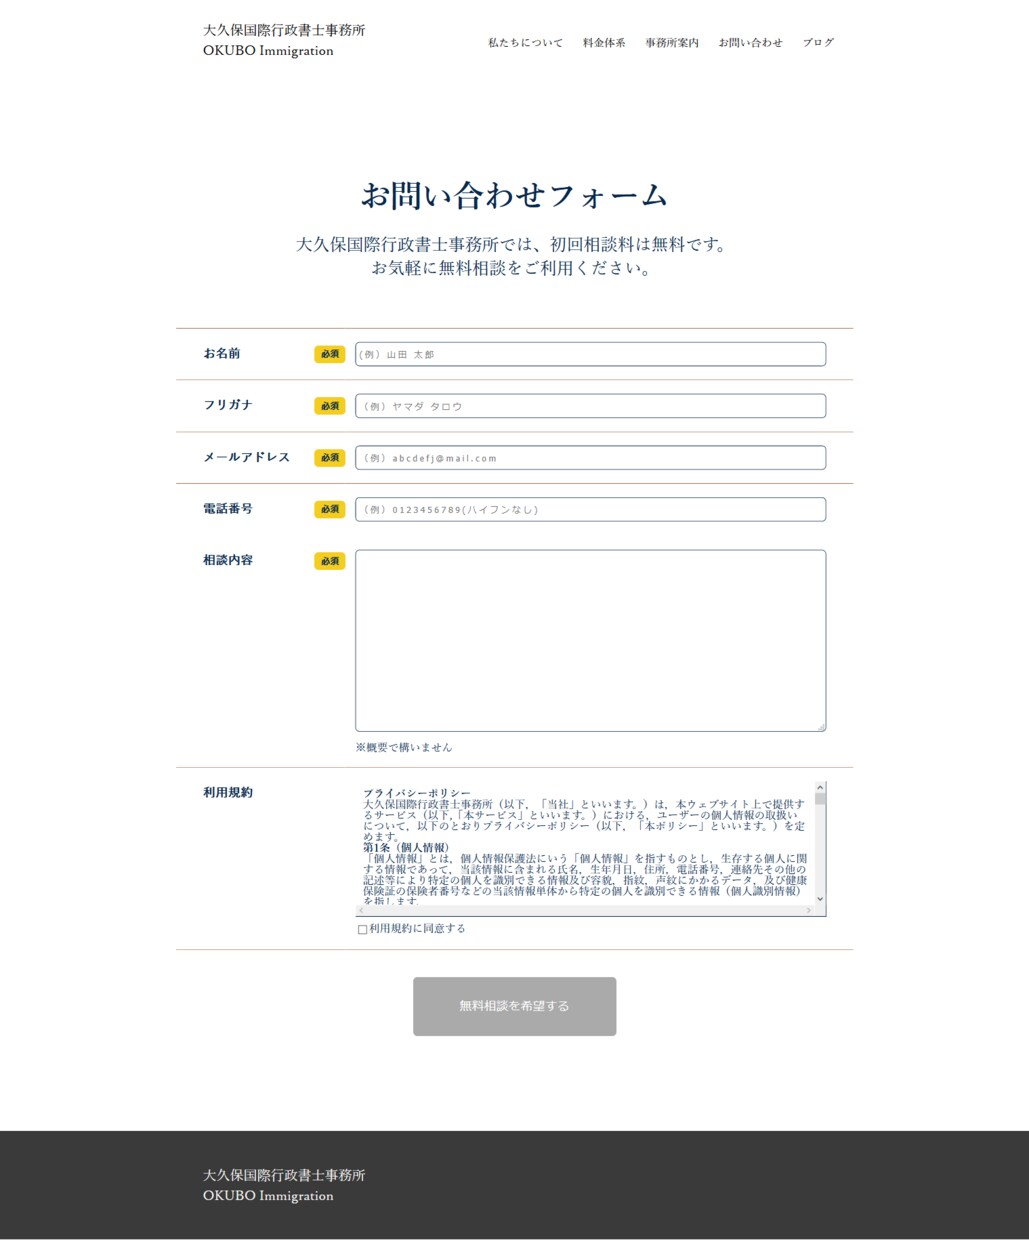Click the 無料相談を希望する submit button
Screen dimensions: 1029x1240
pyautogui.click(x=514, y=1006)
